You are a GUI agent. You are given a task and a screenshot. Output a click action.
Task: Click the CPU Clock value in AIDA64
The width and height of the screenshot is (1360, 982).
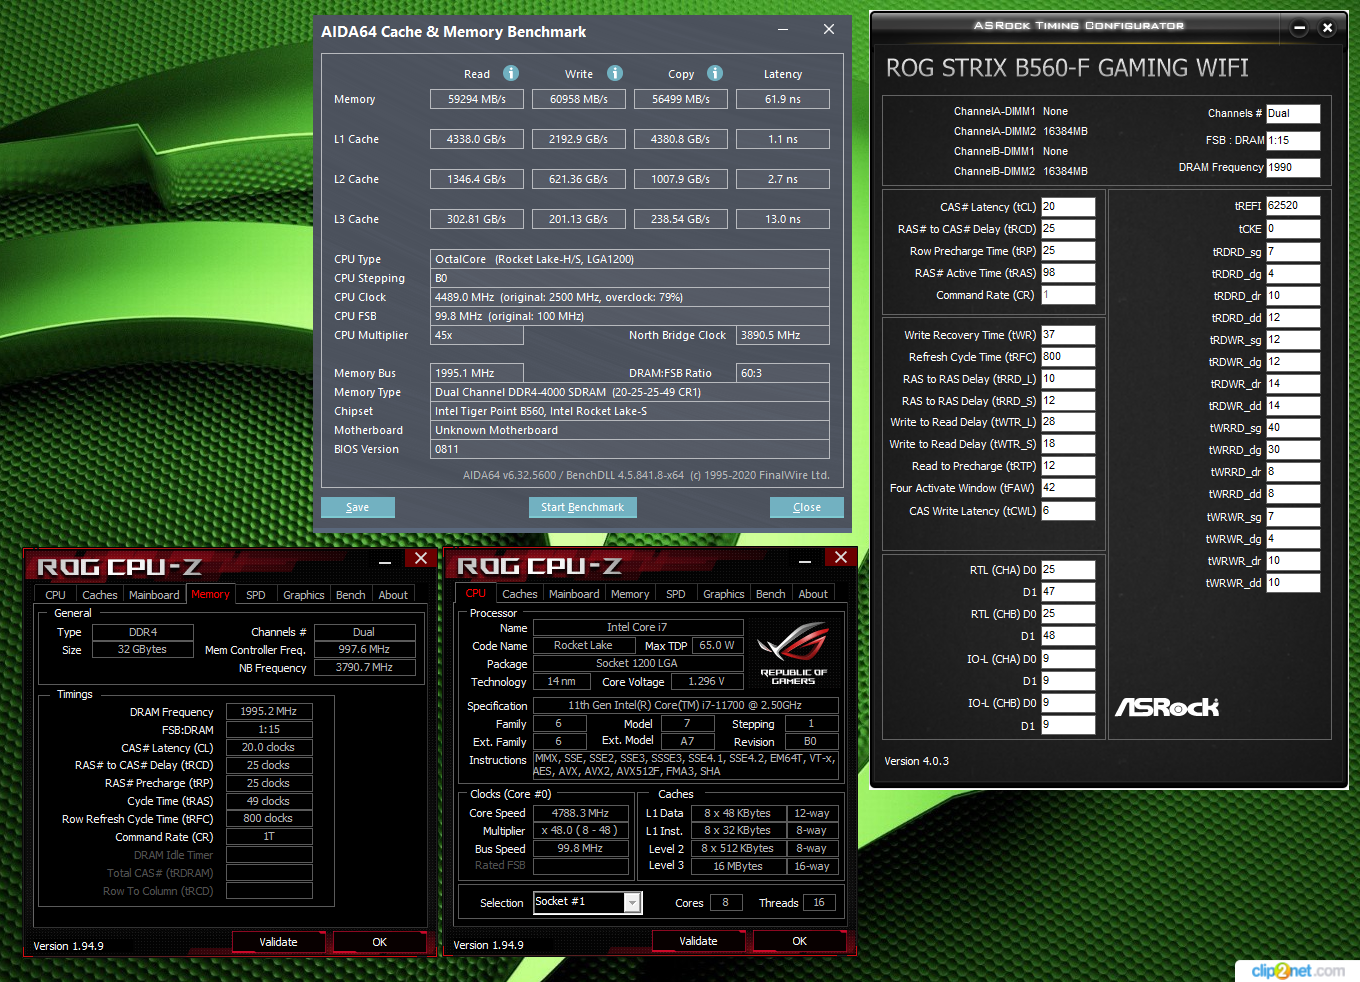630,297
